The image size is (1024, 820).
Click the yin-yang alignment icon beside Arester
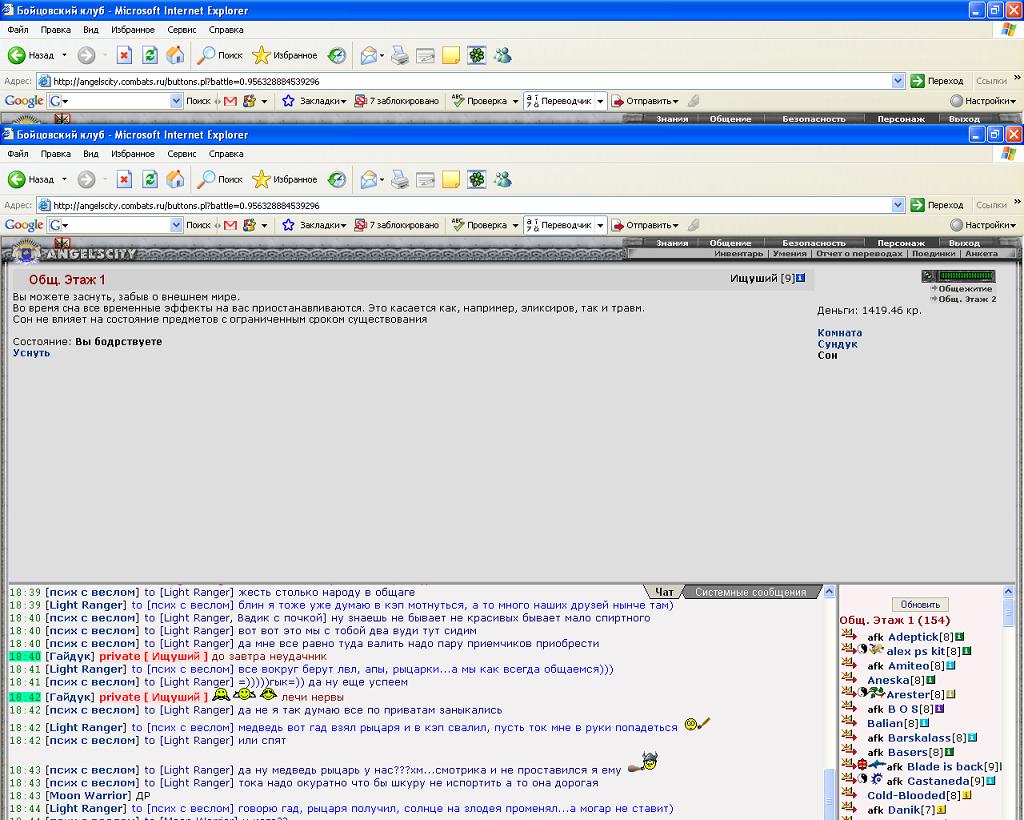coord(863,692)
